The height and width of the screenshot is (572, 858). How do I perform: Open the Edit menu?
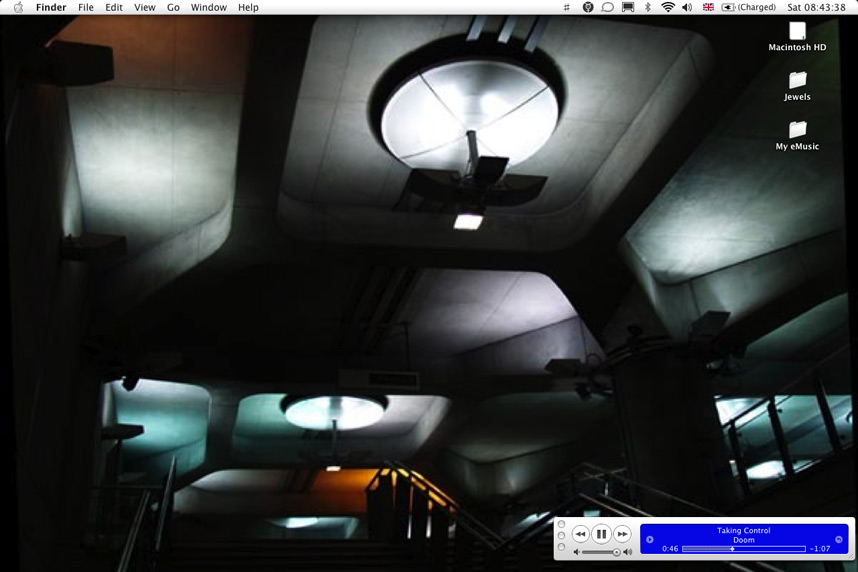click(114, 7)
